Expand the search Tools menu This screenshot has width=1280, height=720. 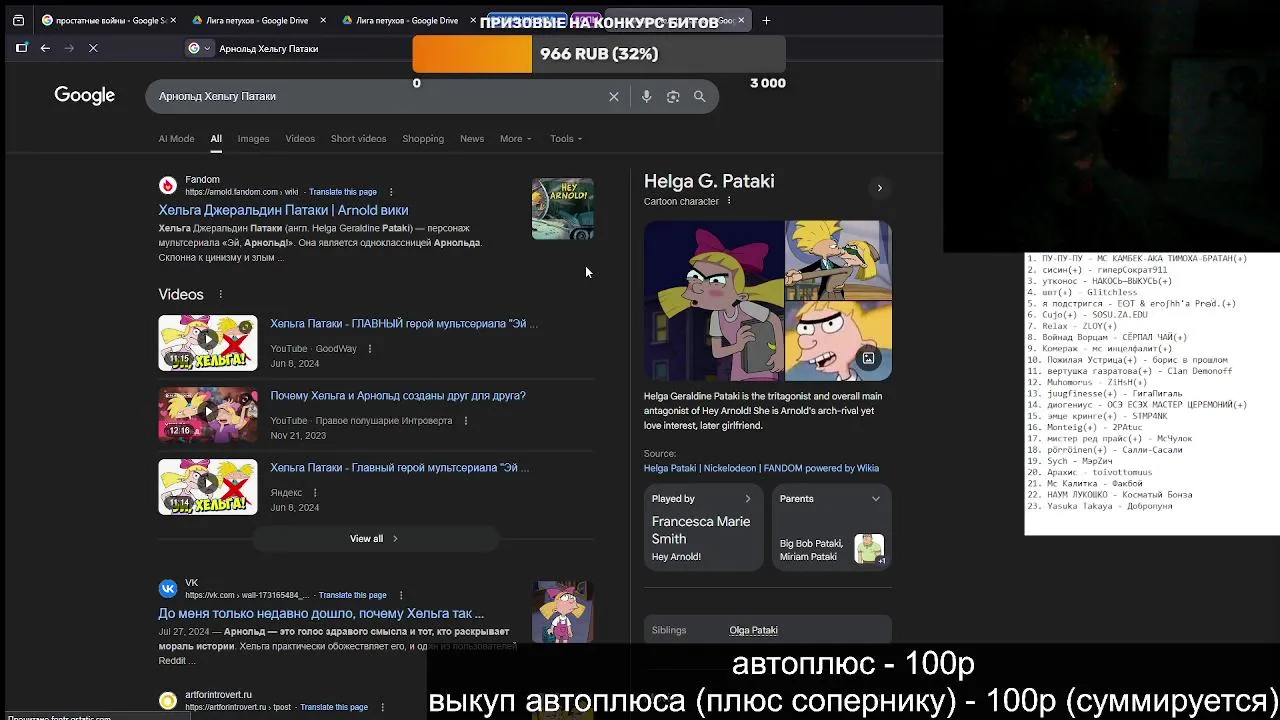(x=566, y=139)
